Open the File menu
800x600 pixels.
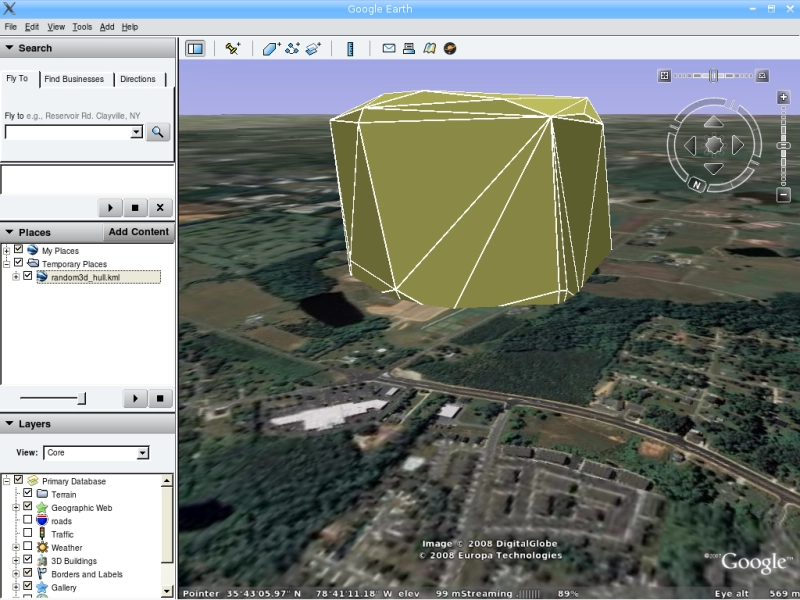coord(11,27)
